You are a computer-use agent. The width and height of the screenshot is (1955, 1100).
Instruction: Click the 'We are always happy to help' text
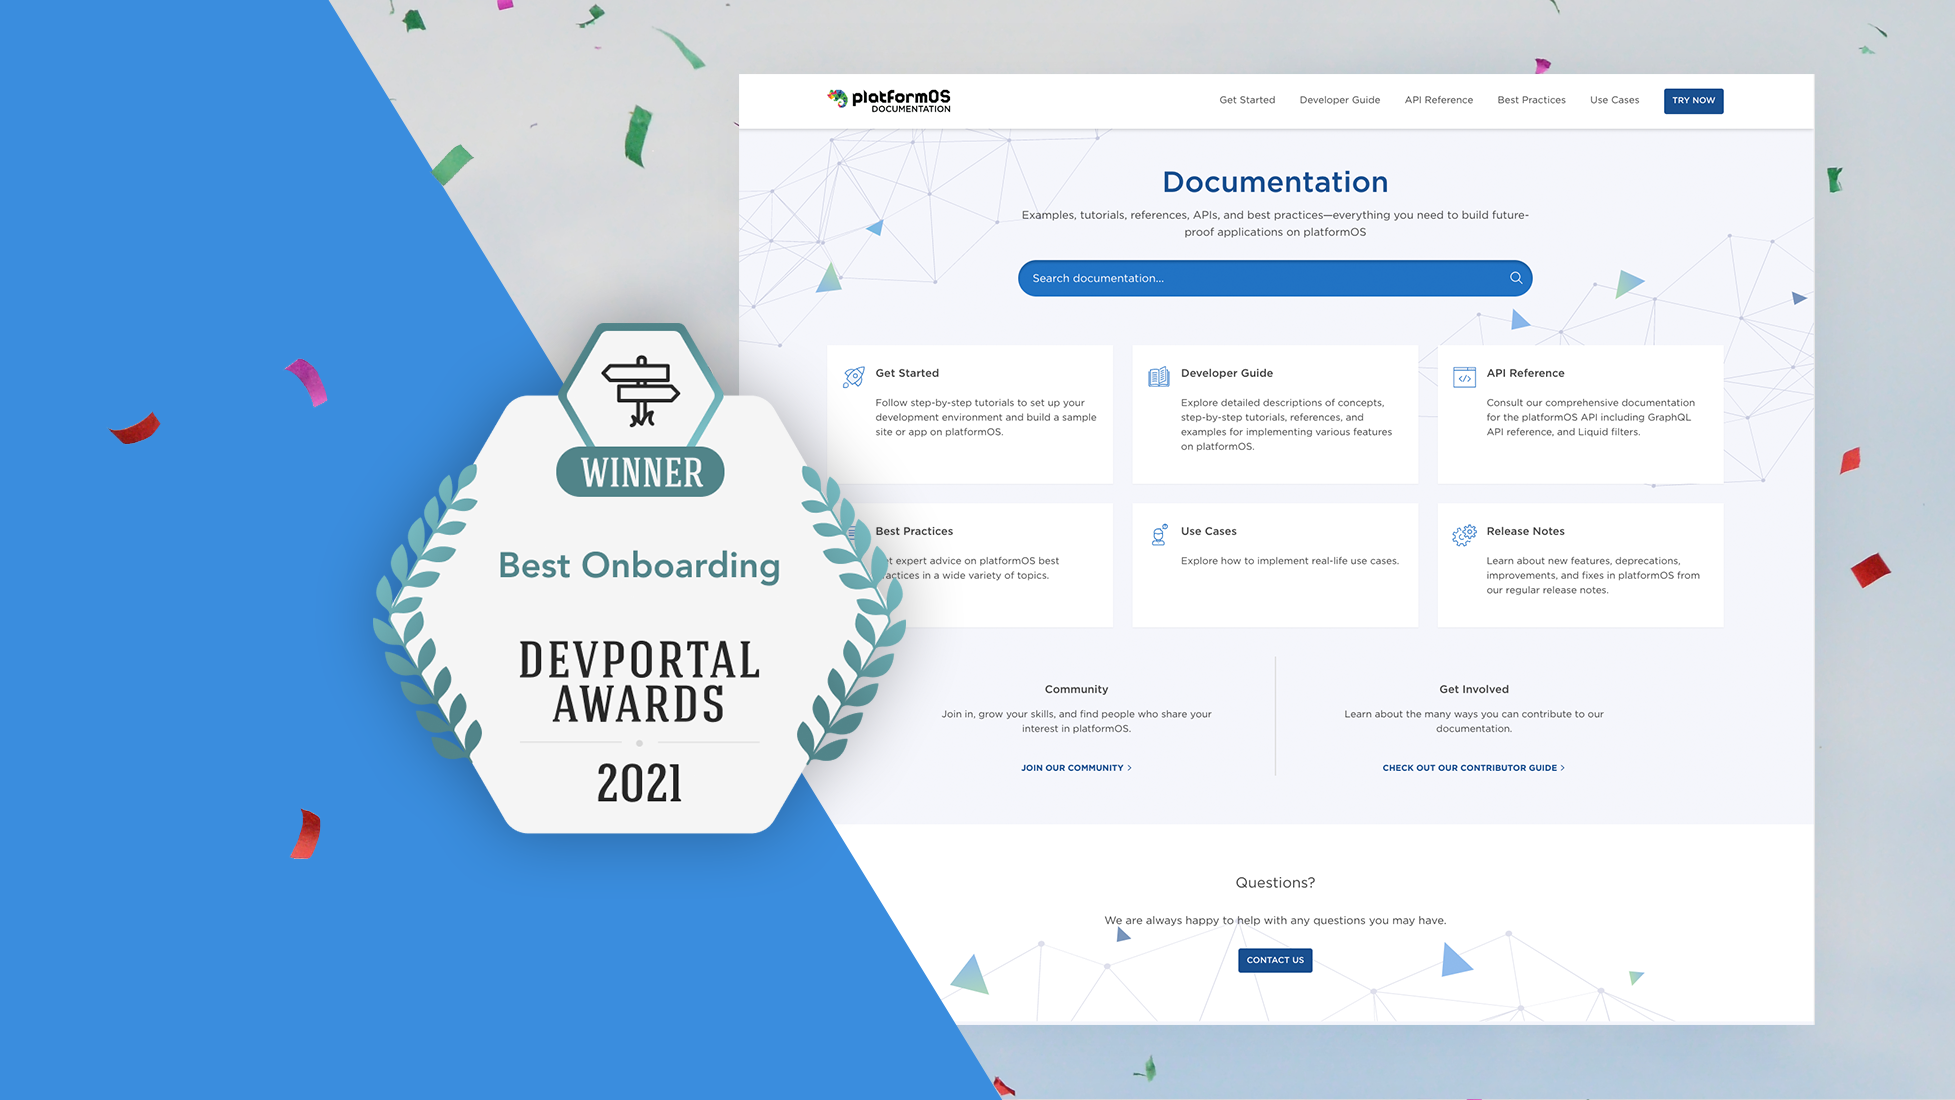(1275, 920)
